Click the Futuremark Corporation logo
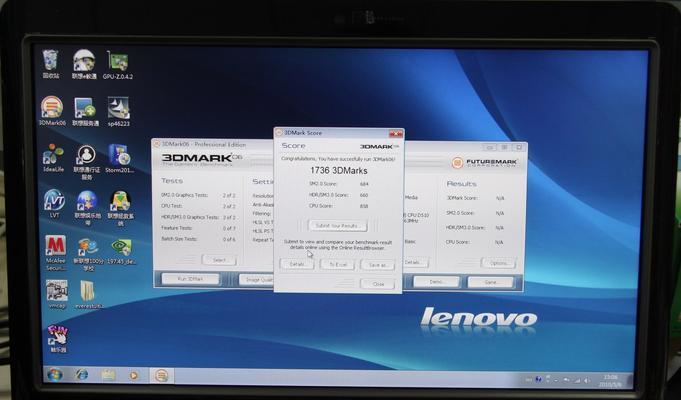Viewport: 681px width, 400px height. click(485, 162)
